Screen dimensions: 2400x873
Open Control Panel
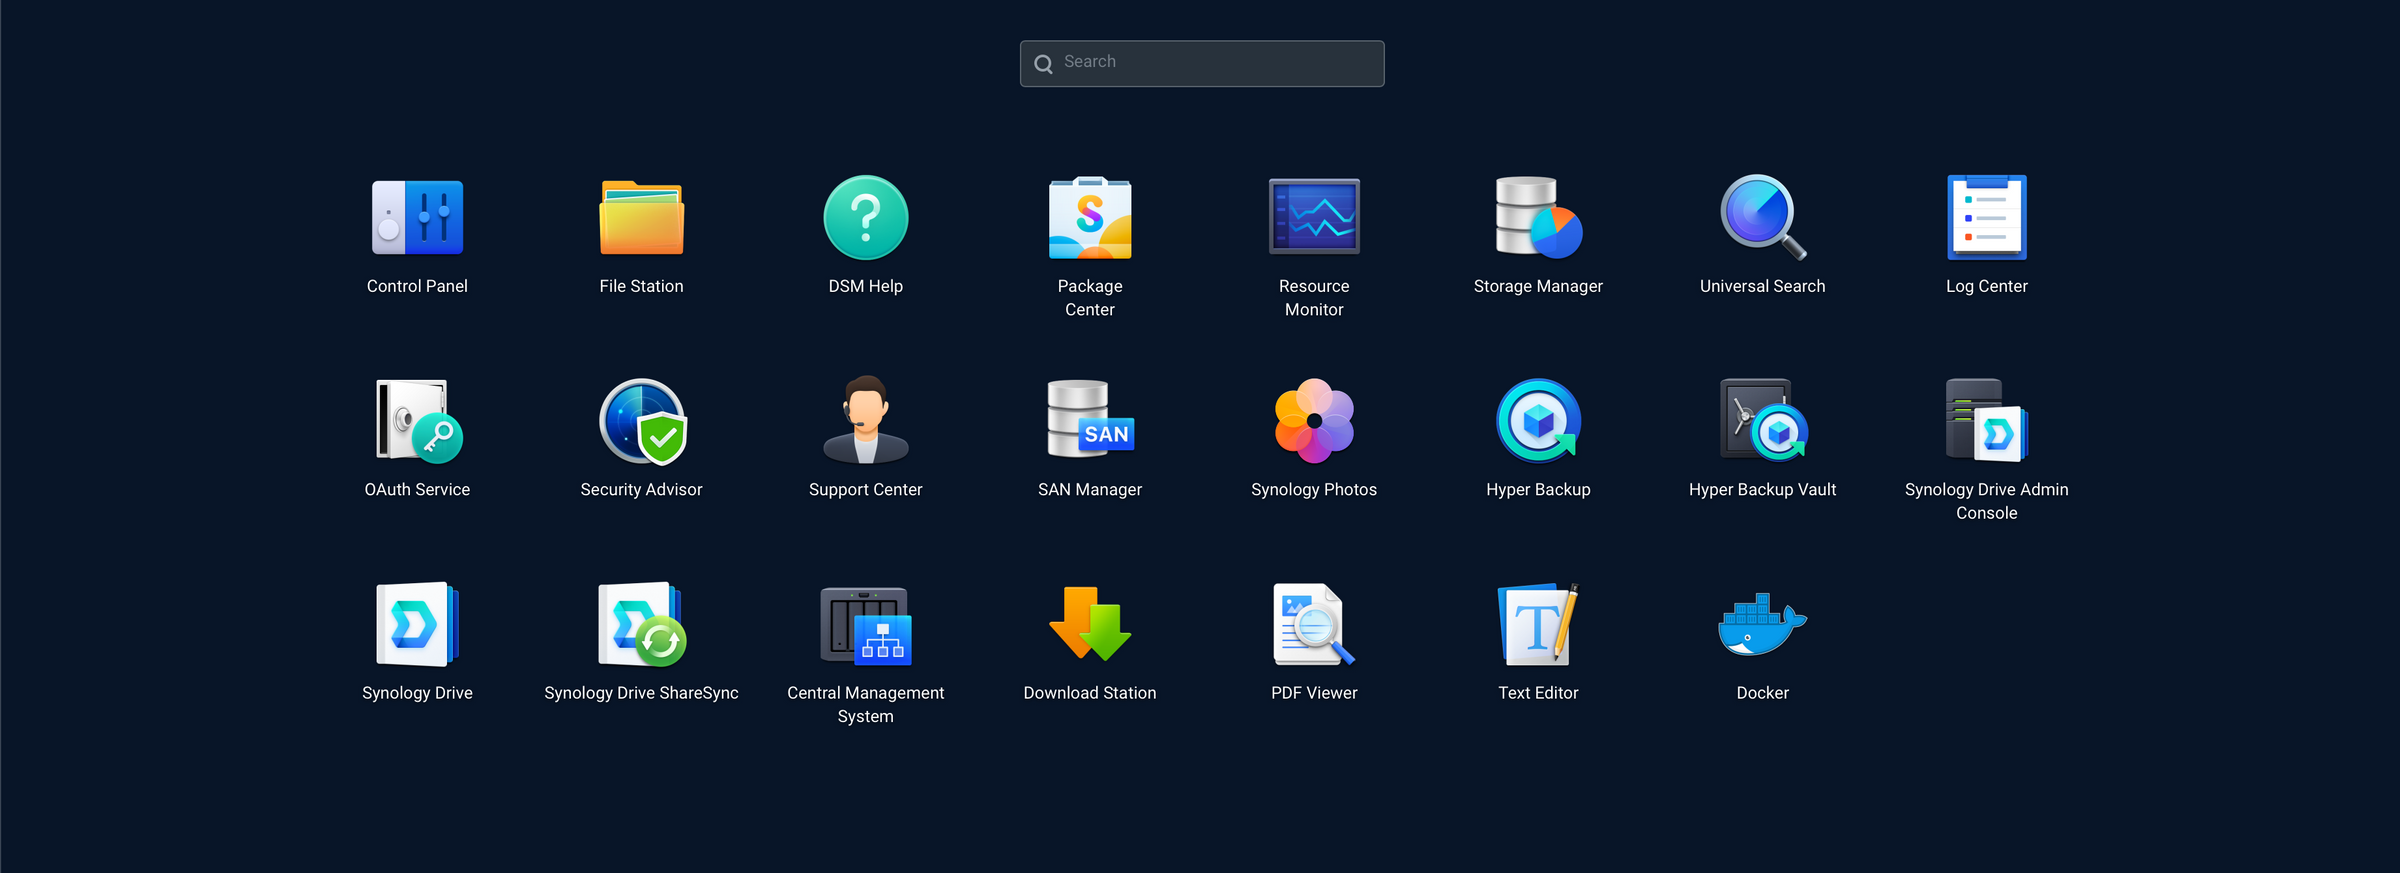pyautogui.click(x=417, y=218)
